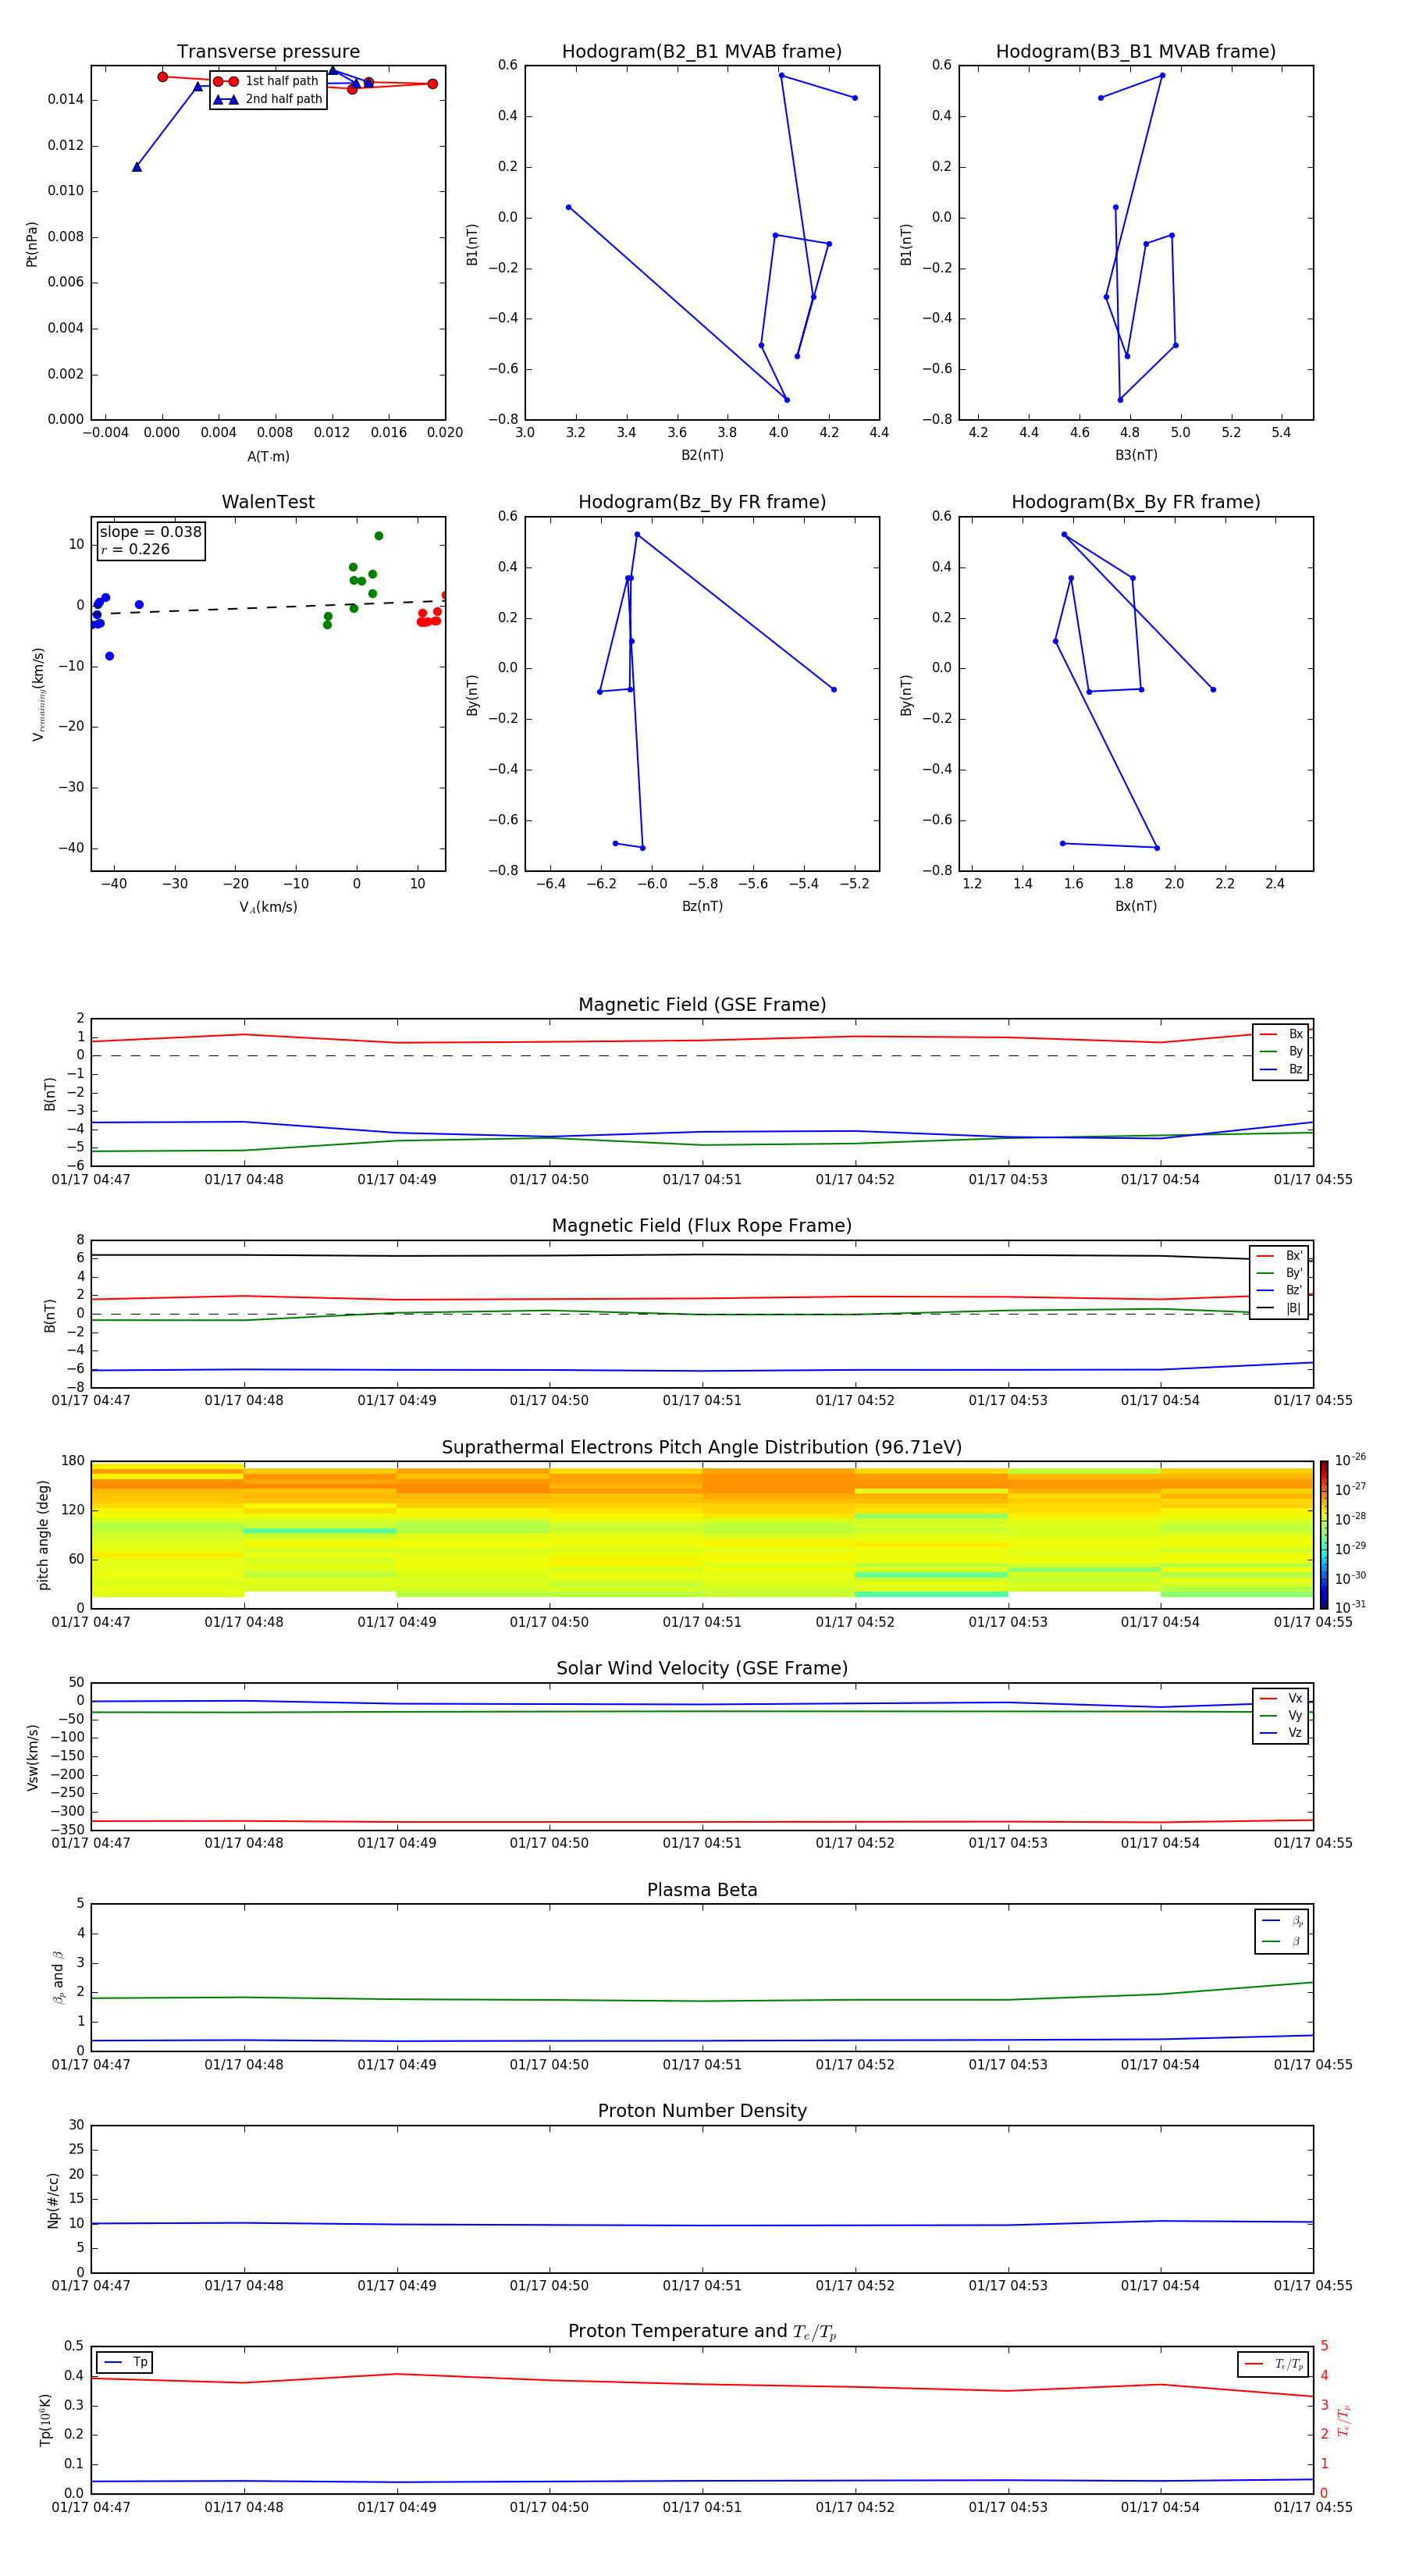Viewport: 1405px width, 2576px height.
Task: Click the "Hodogram(Bz_By FR frame)" title
Action: [701, 502]
